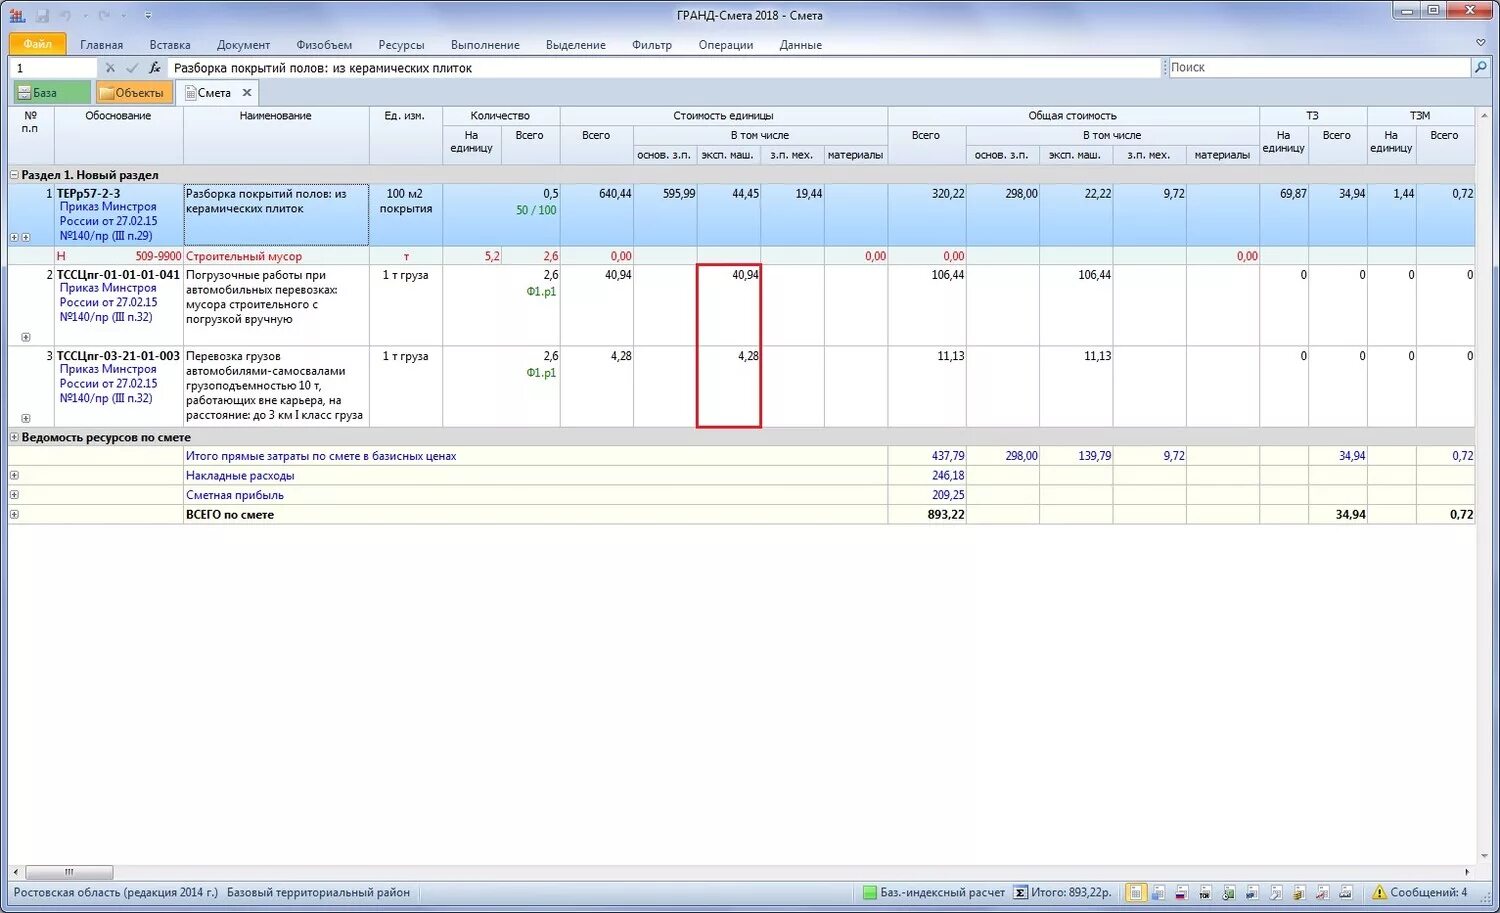The height and width of the screenshot is (913, 1500).
Task: Switch to the Главная ribbon tab
Action: (102, 45)
